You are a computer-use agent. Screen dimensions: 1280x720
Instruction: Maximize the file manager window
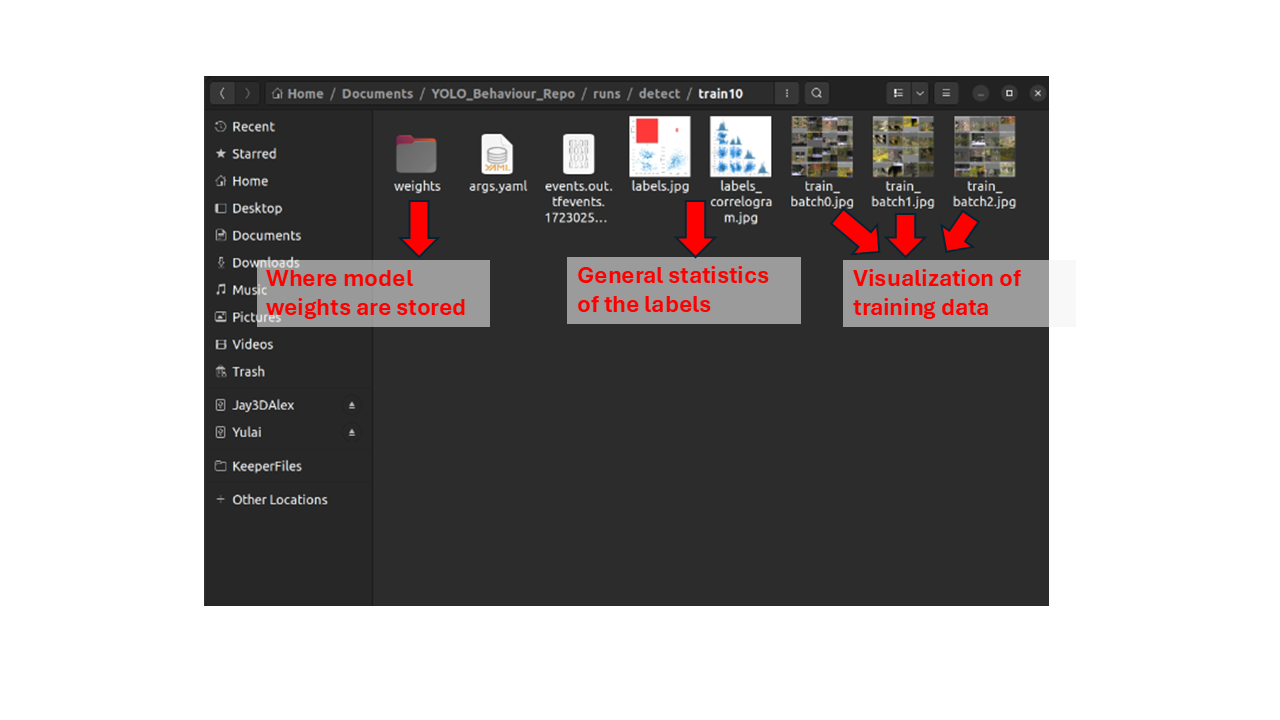point(1009,93)
